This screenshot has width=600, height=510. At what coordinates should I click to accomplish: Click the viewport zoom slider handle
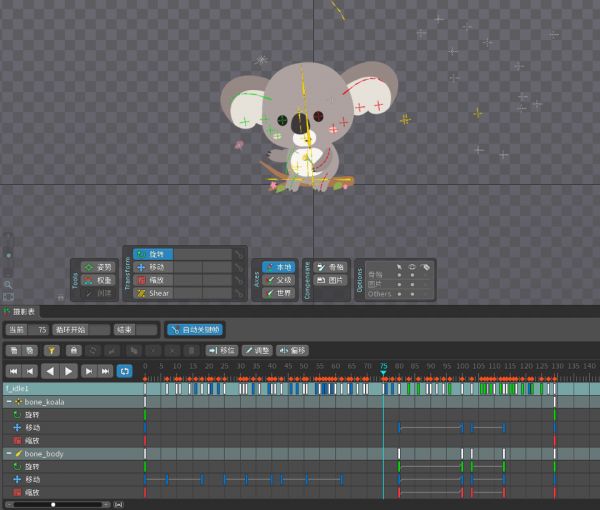pyautogui.click(x=8, y=255)
